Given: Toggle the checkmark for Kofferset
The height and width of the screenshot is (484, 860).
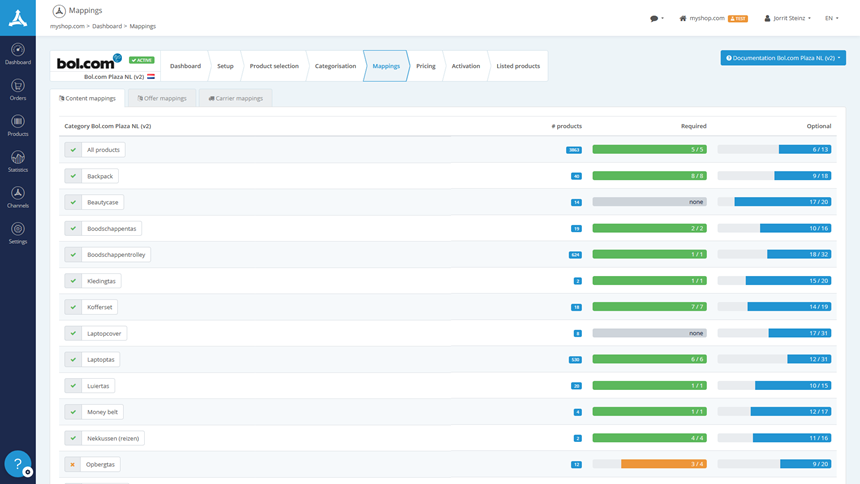Looking at the screenshot, I should point(73,307).
